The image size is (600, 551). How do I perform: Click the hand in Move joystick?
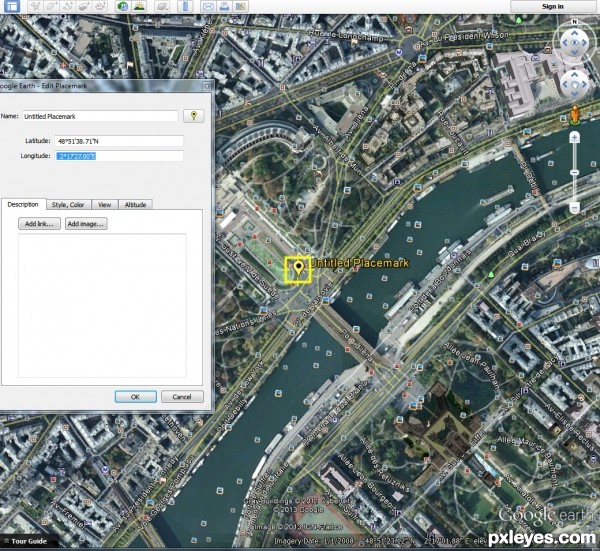point(574,84)
